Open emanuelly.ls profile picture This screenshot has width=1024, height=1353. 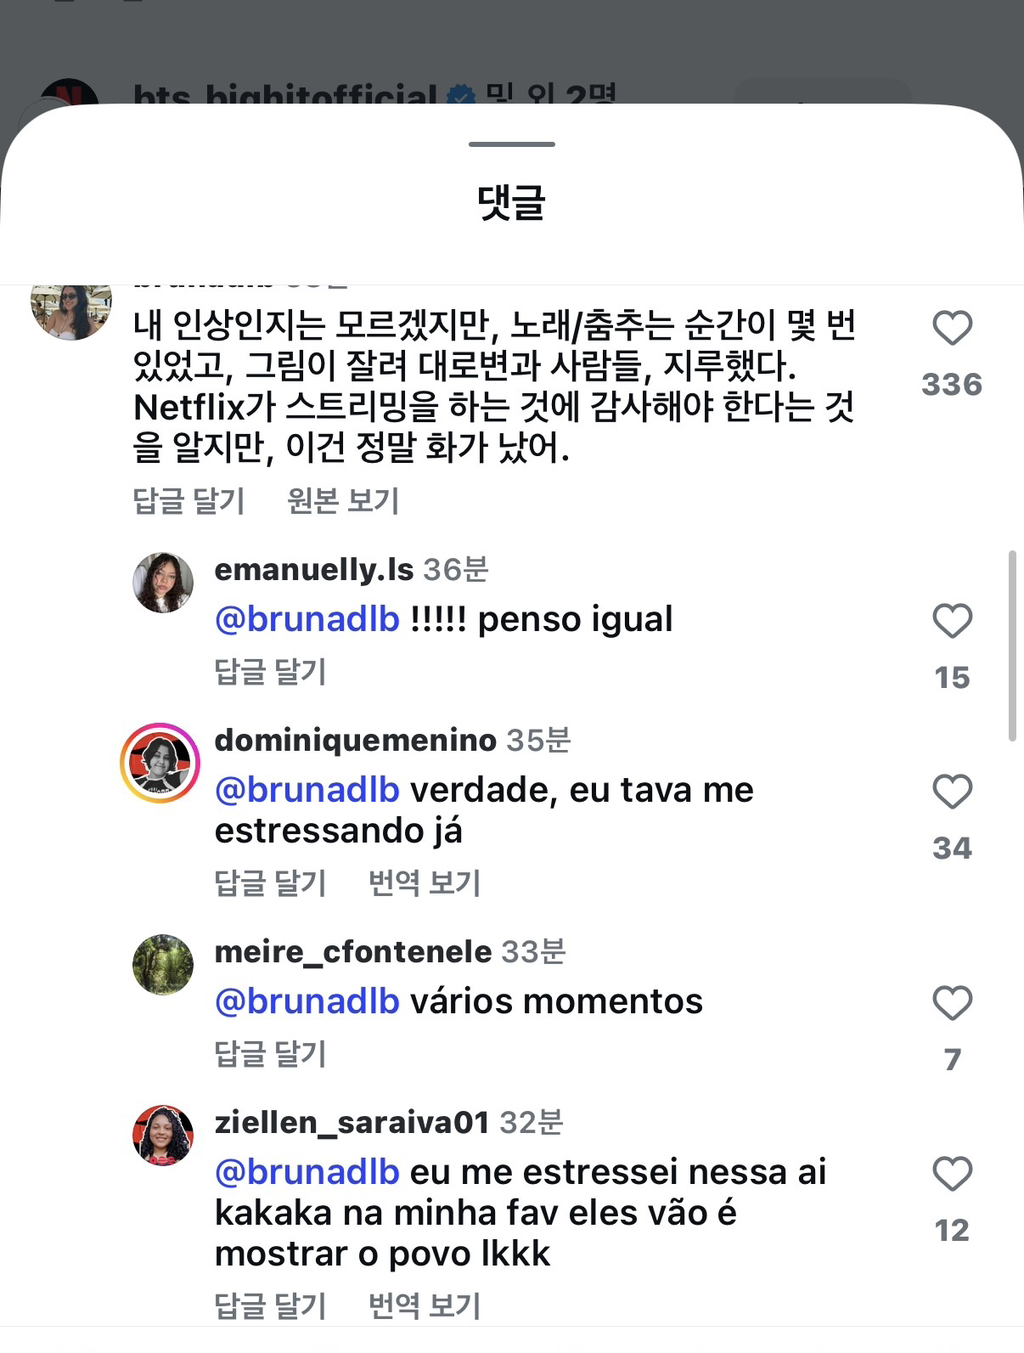(163, 582)
